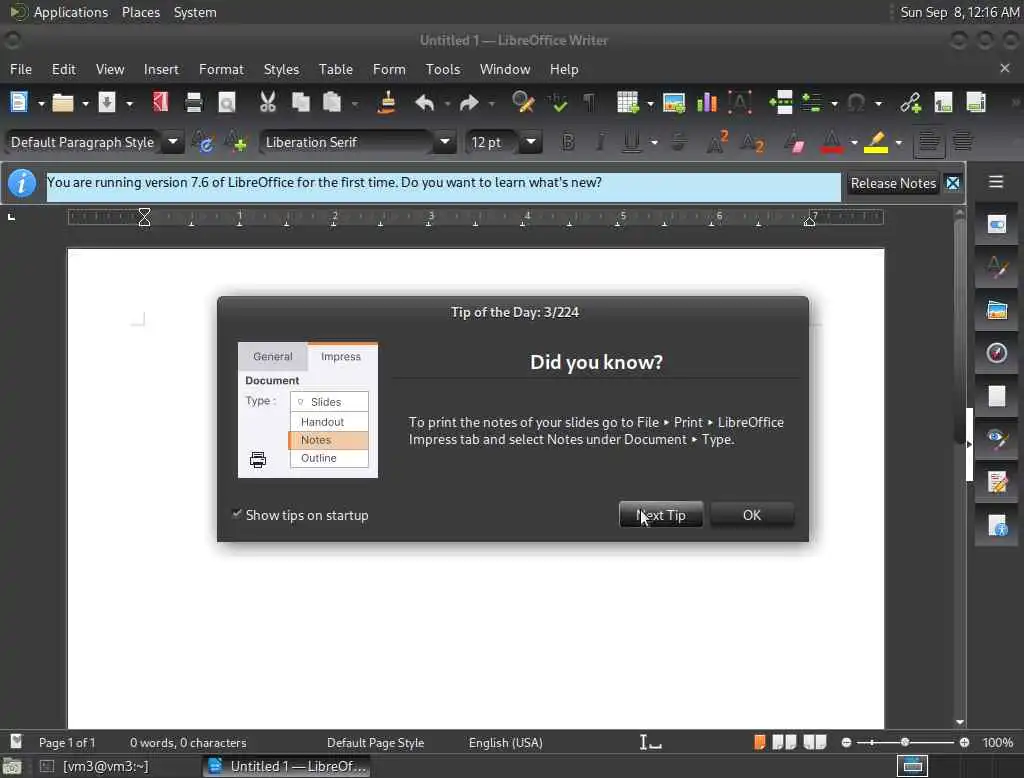This screenshot has width=1024, height=778.
Task: Toggle Print Preview icon
Action: click(227, 103)
